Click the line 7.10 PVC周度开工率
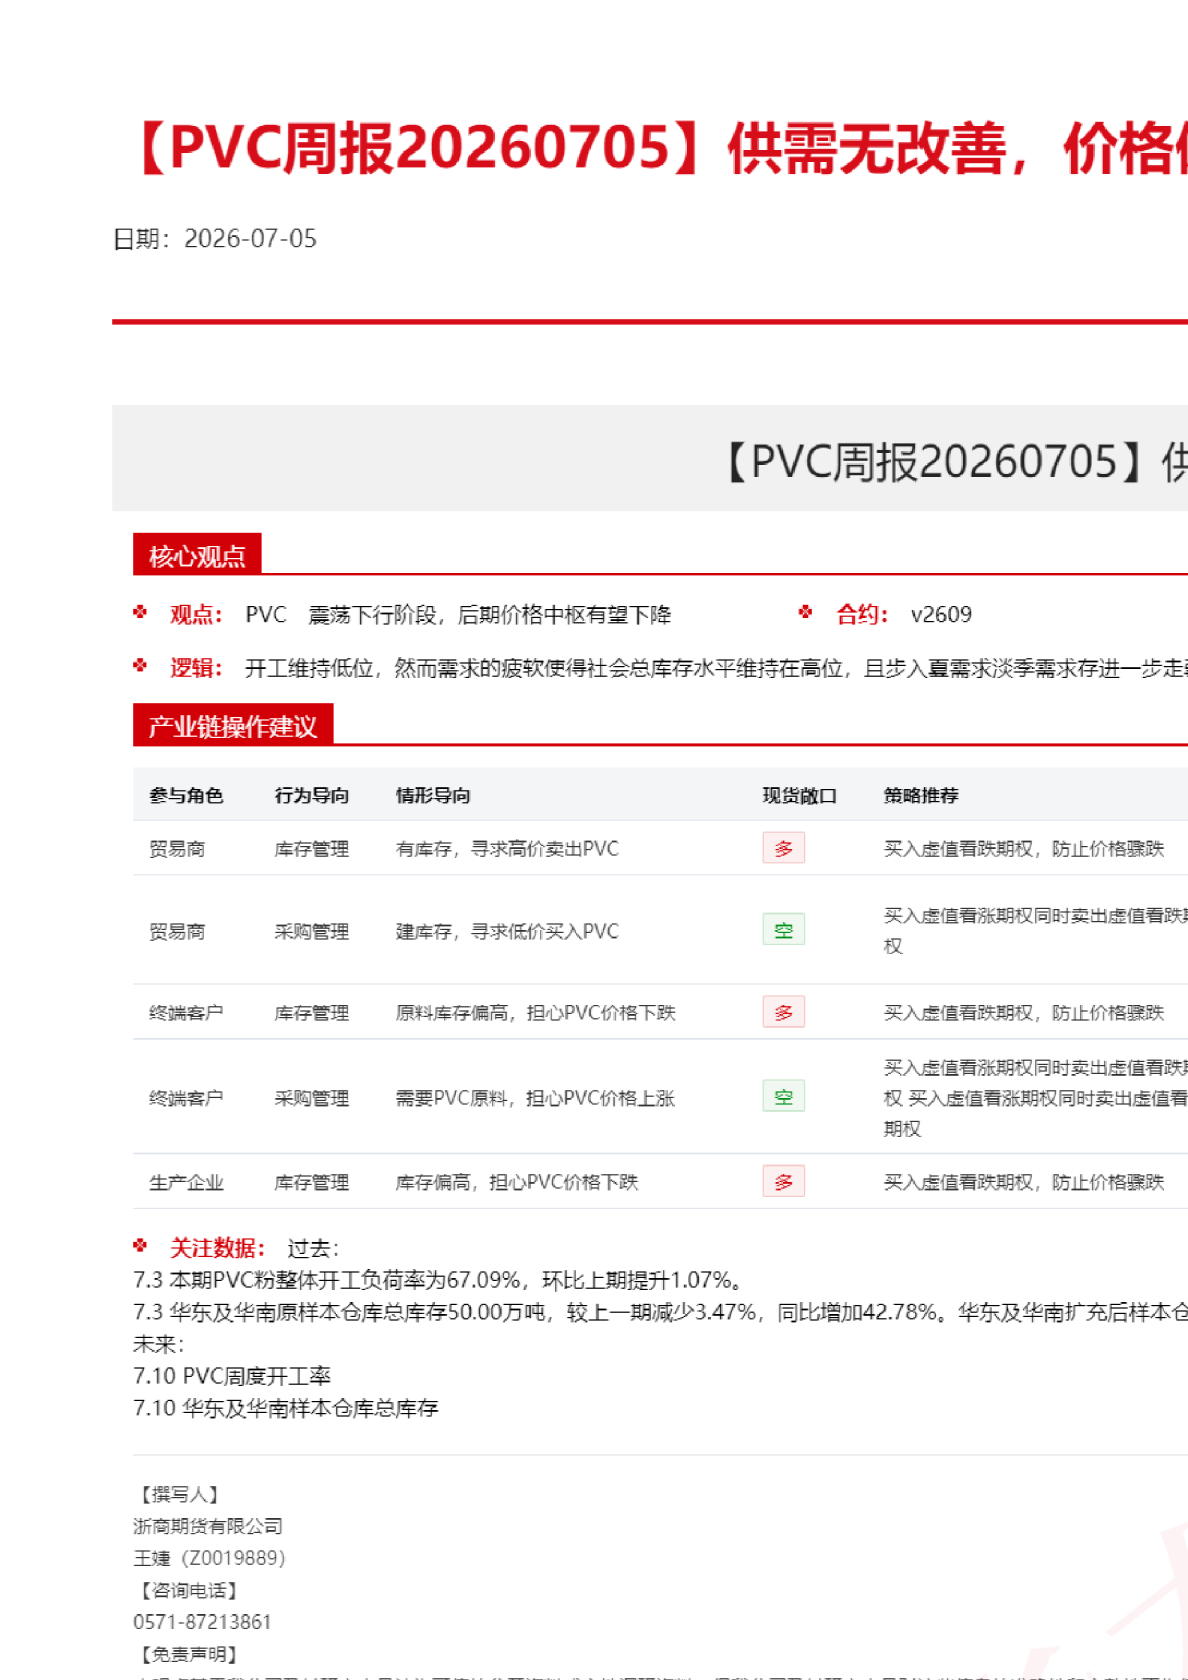This screenshot has height=1680, width=1188. [232, 1376]
